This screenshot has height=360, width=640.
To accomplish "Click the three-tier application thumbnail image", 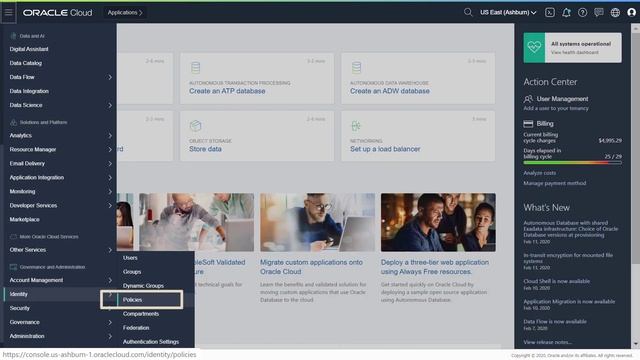I will point(438,222).
